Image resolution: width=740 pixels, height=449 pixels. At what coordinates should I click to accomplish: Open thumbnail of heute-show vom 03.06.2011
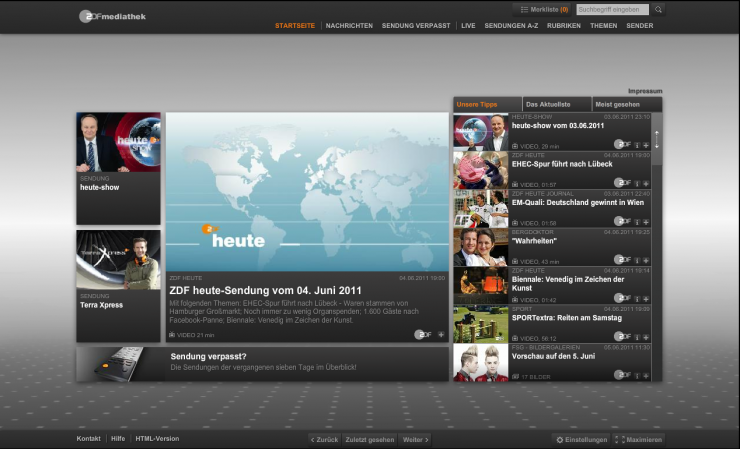(x=481, y=132)
